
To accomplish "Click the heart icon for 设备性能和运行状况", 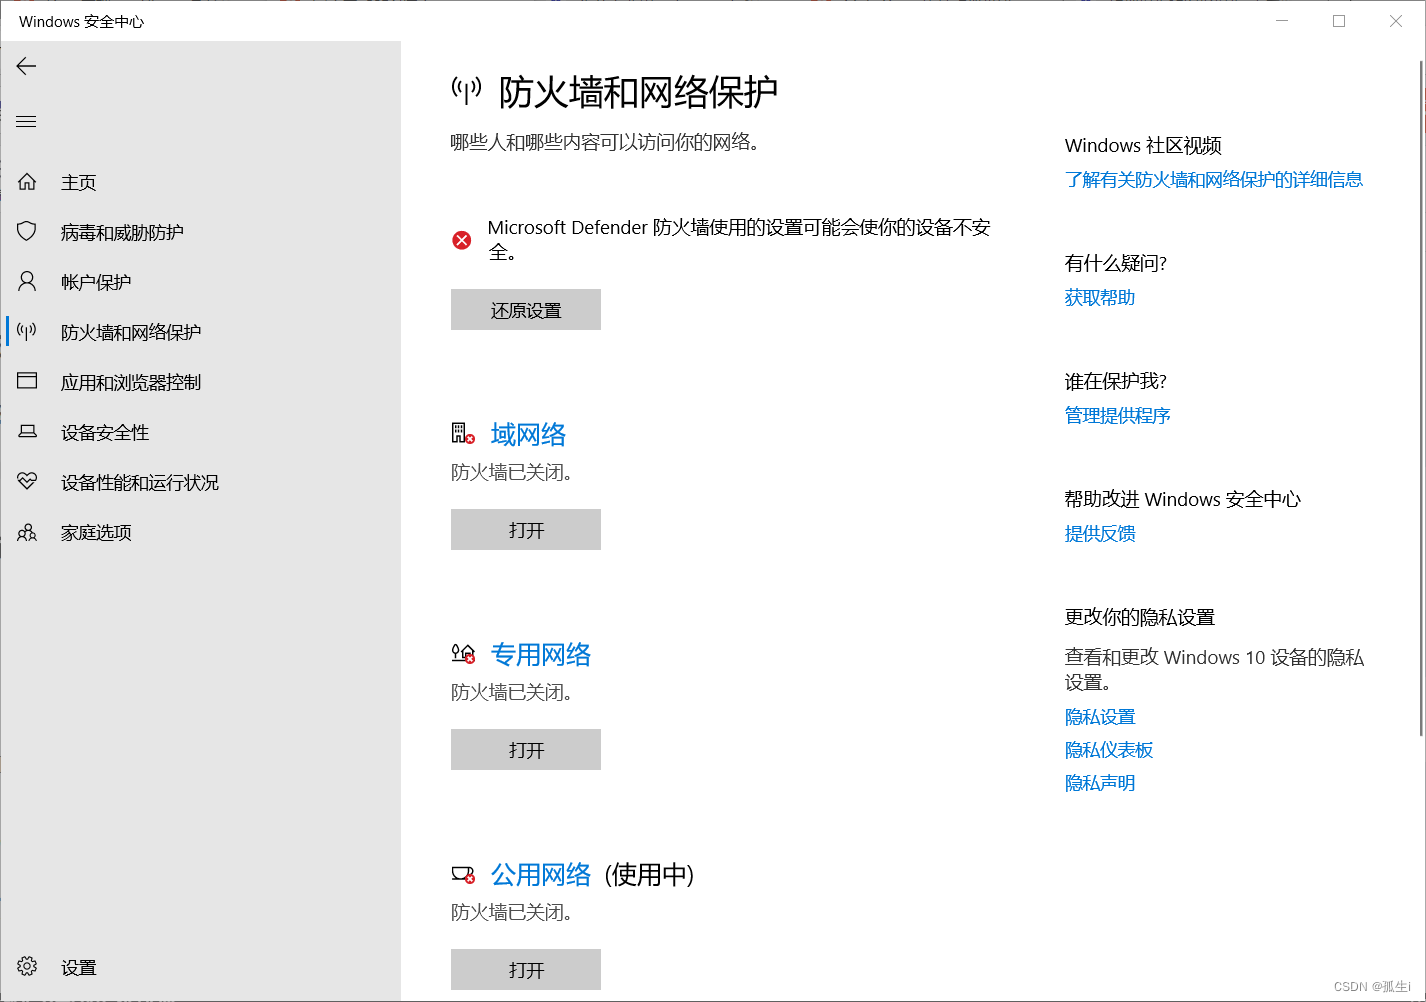I will [x=27, y=482].
